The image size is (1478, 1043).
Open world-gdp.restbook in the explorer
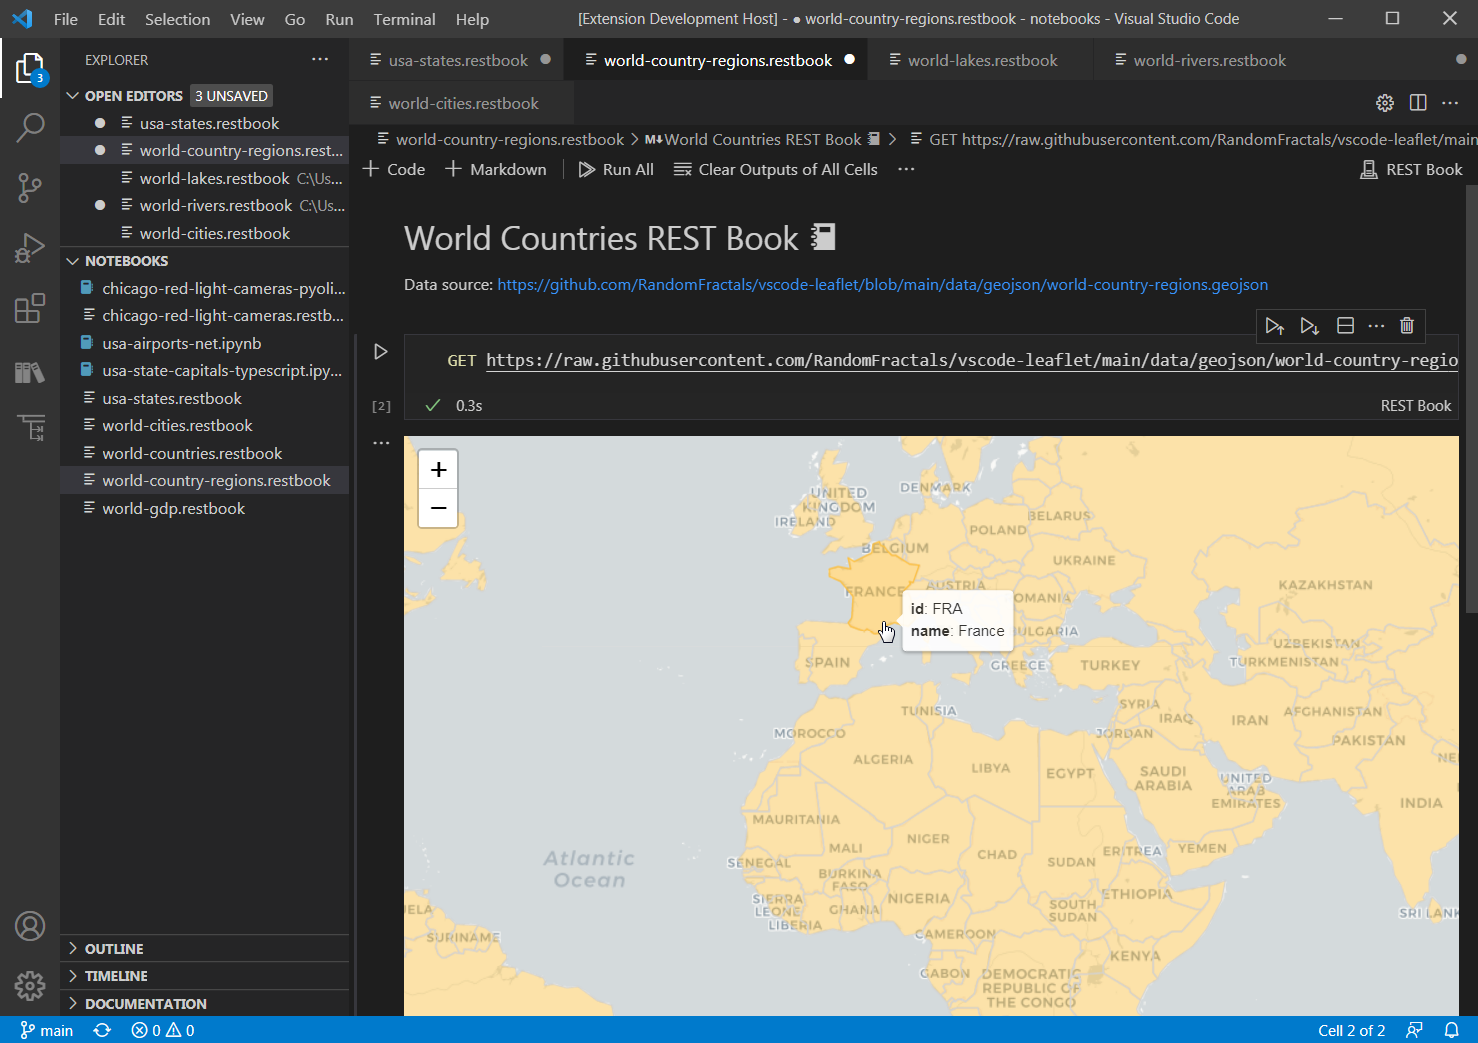tap(173, 509)
